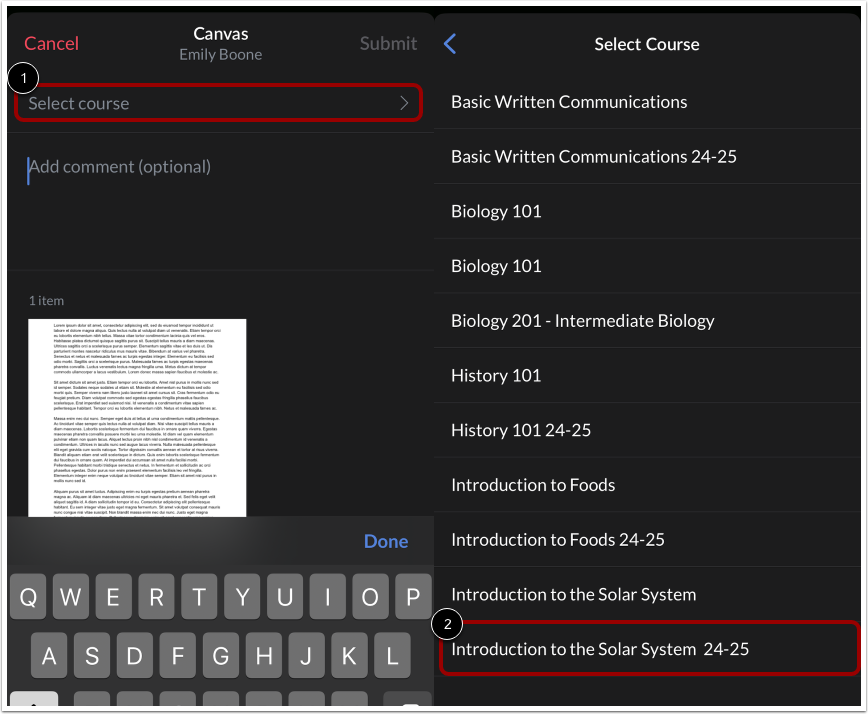Image resolution: width=868 pixels, height=714 pixels.
Task: Tap the A key on keyboard
Action: pyautogui.click(x=49, y=656)
